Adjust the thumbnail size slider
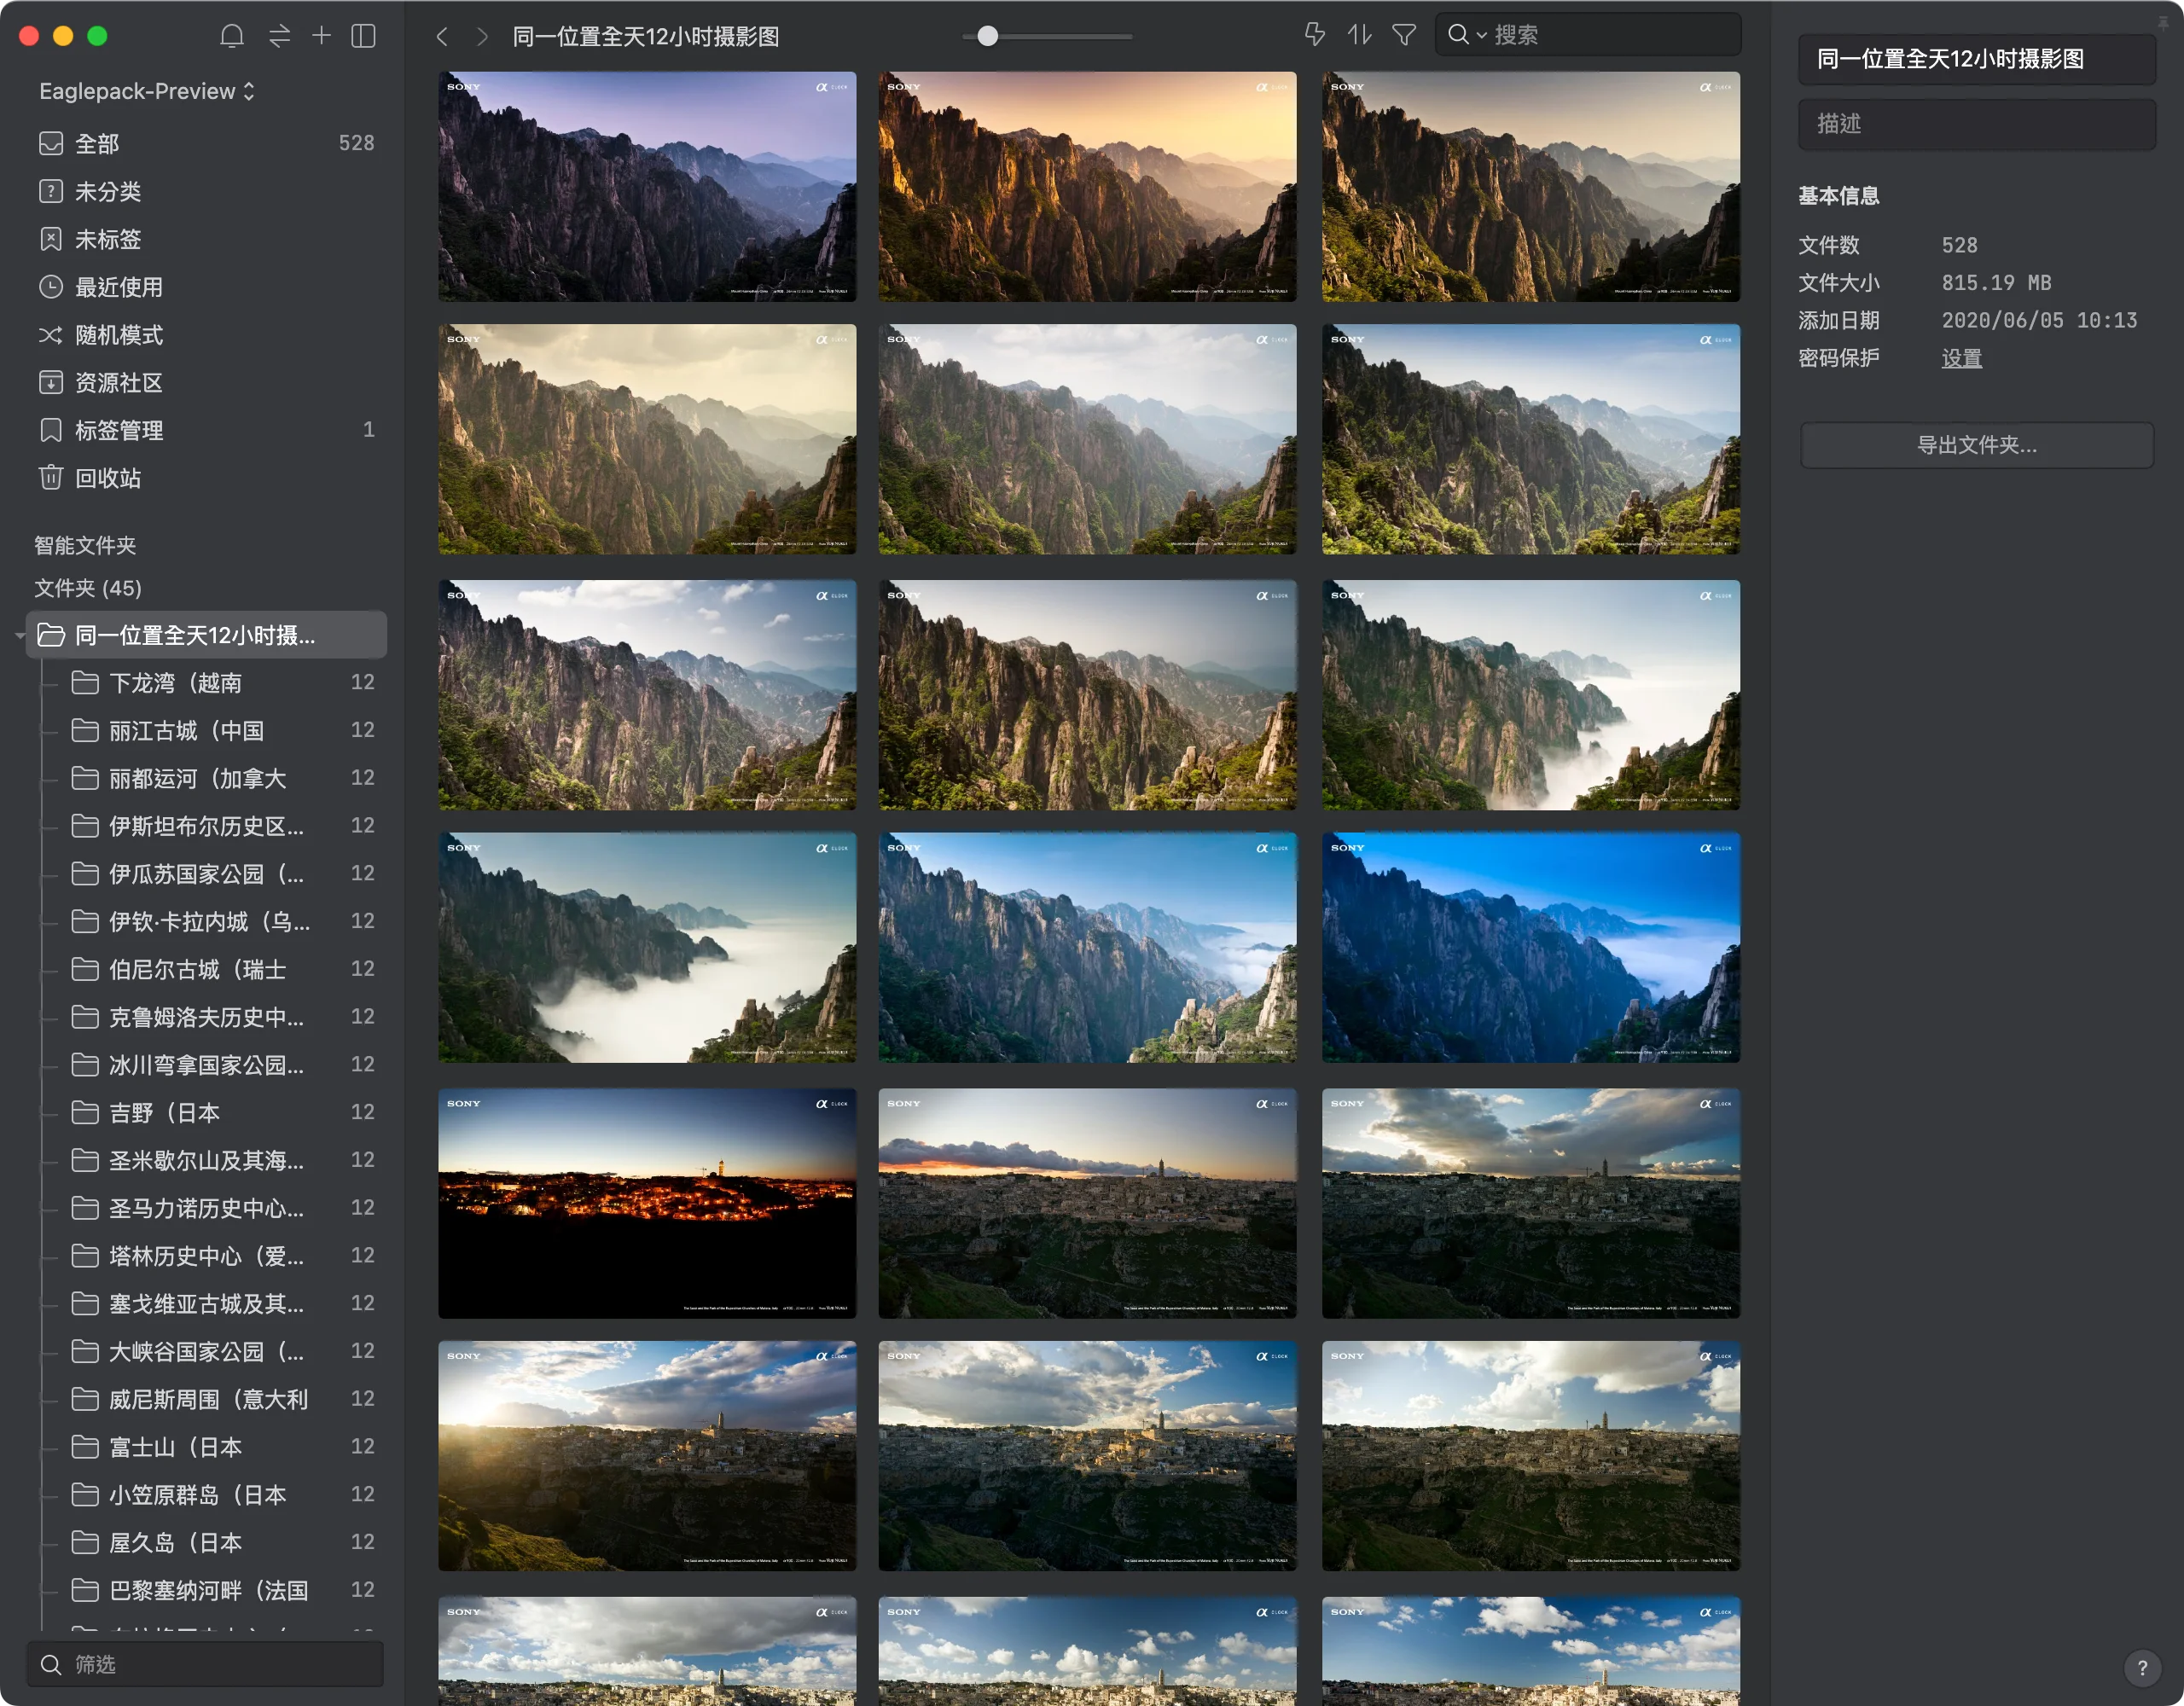The width and height of the screenshot is (2184, 1706). (x=1047, y=36)
